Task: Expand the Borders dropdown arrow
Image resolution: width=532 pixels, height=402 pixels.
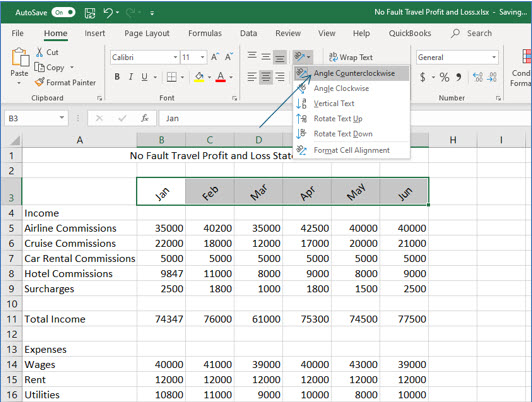Action: [182, 77]
